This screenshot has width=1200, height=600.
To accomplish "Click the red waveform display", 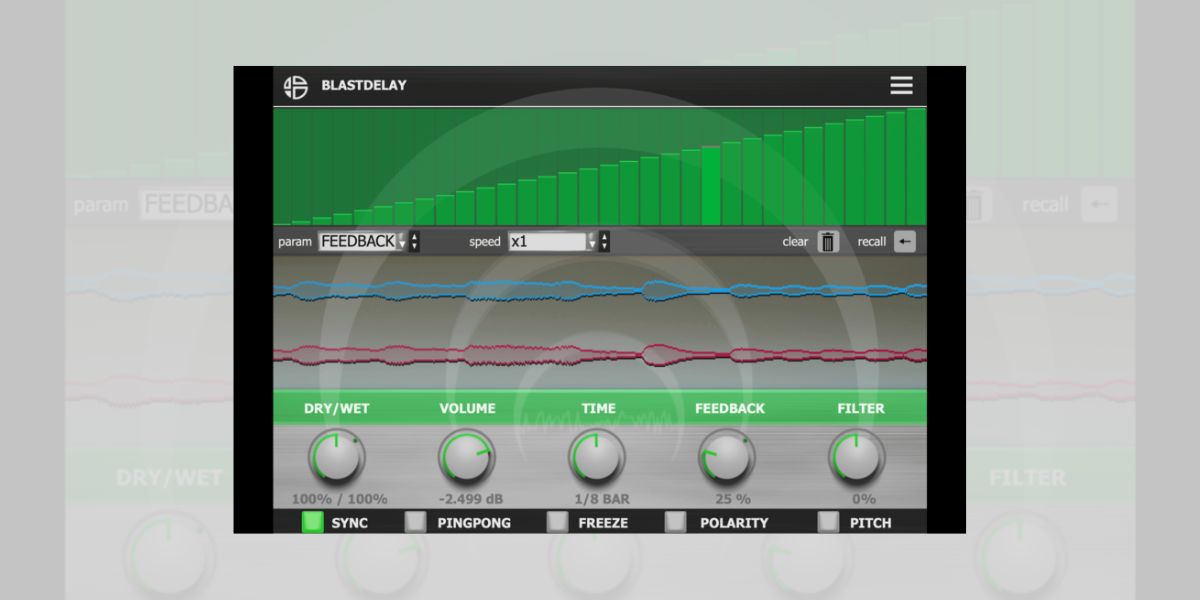I will coord(600,354).
